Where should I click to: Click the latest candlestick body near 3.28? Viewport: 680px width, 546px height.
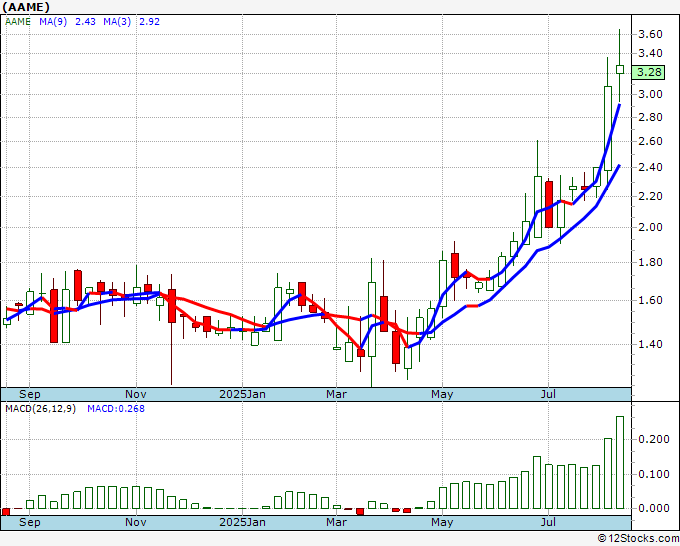click(620, 69)
